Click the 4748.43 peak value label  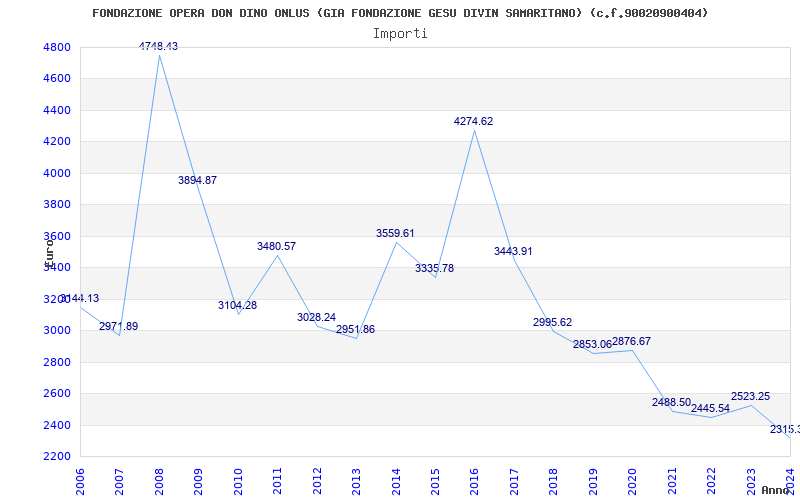tap(159, 46)
